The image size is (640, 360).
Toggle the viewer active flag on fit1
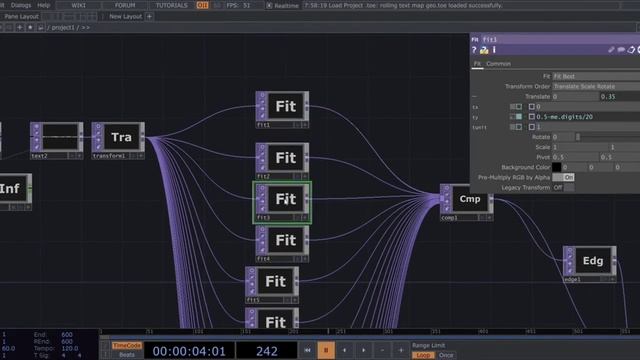tap(305, 125)
